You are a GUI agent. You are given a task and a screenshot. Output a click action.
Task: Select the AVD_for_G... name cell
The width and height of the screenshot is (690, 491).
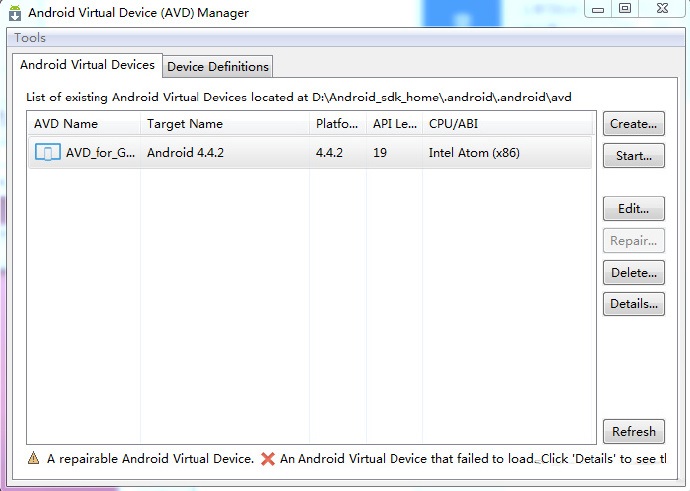click(100, 153)
